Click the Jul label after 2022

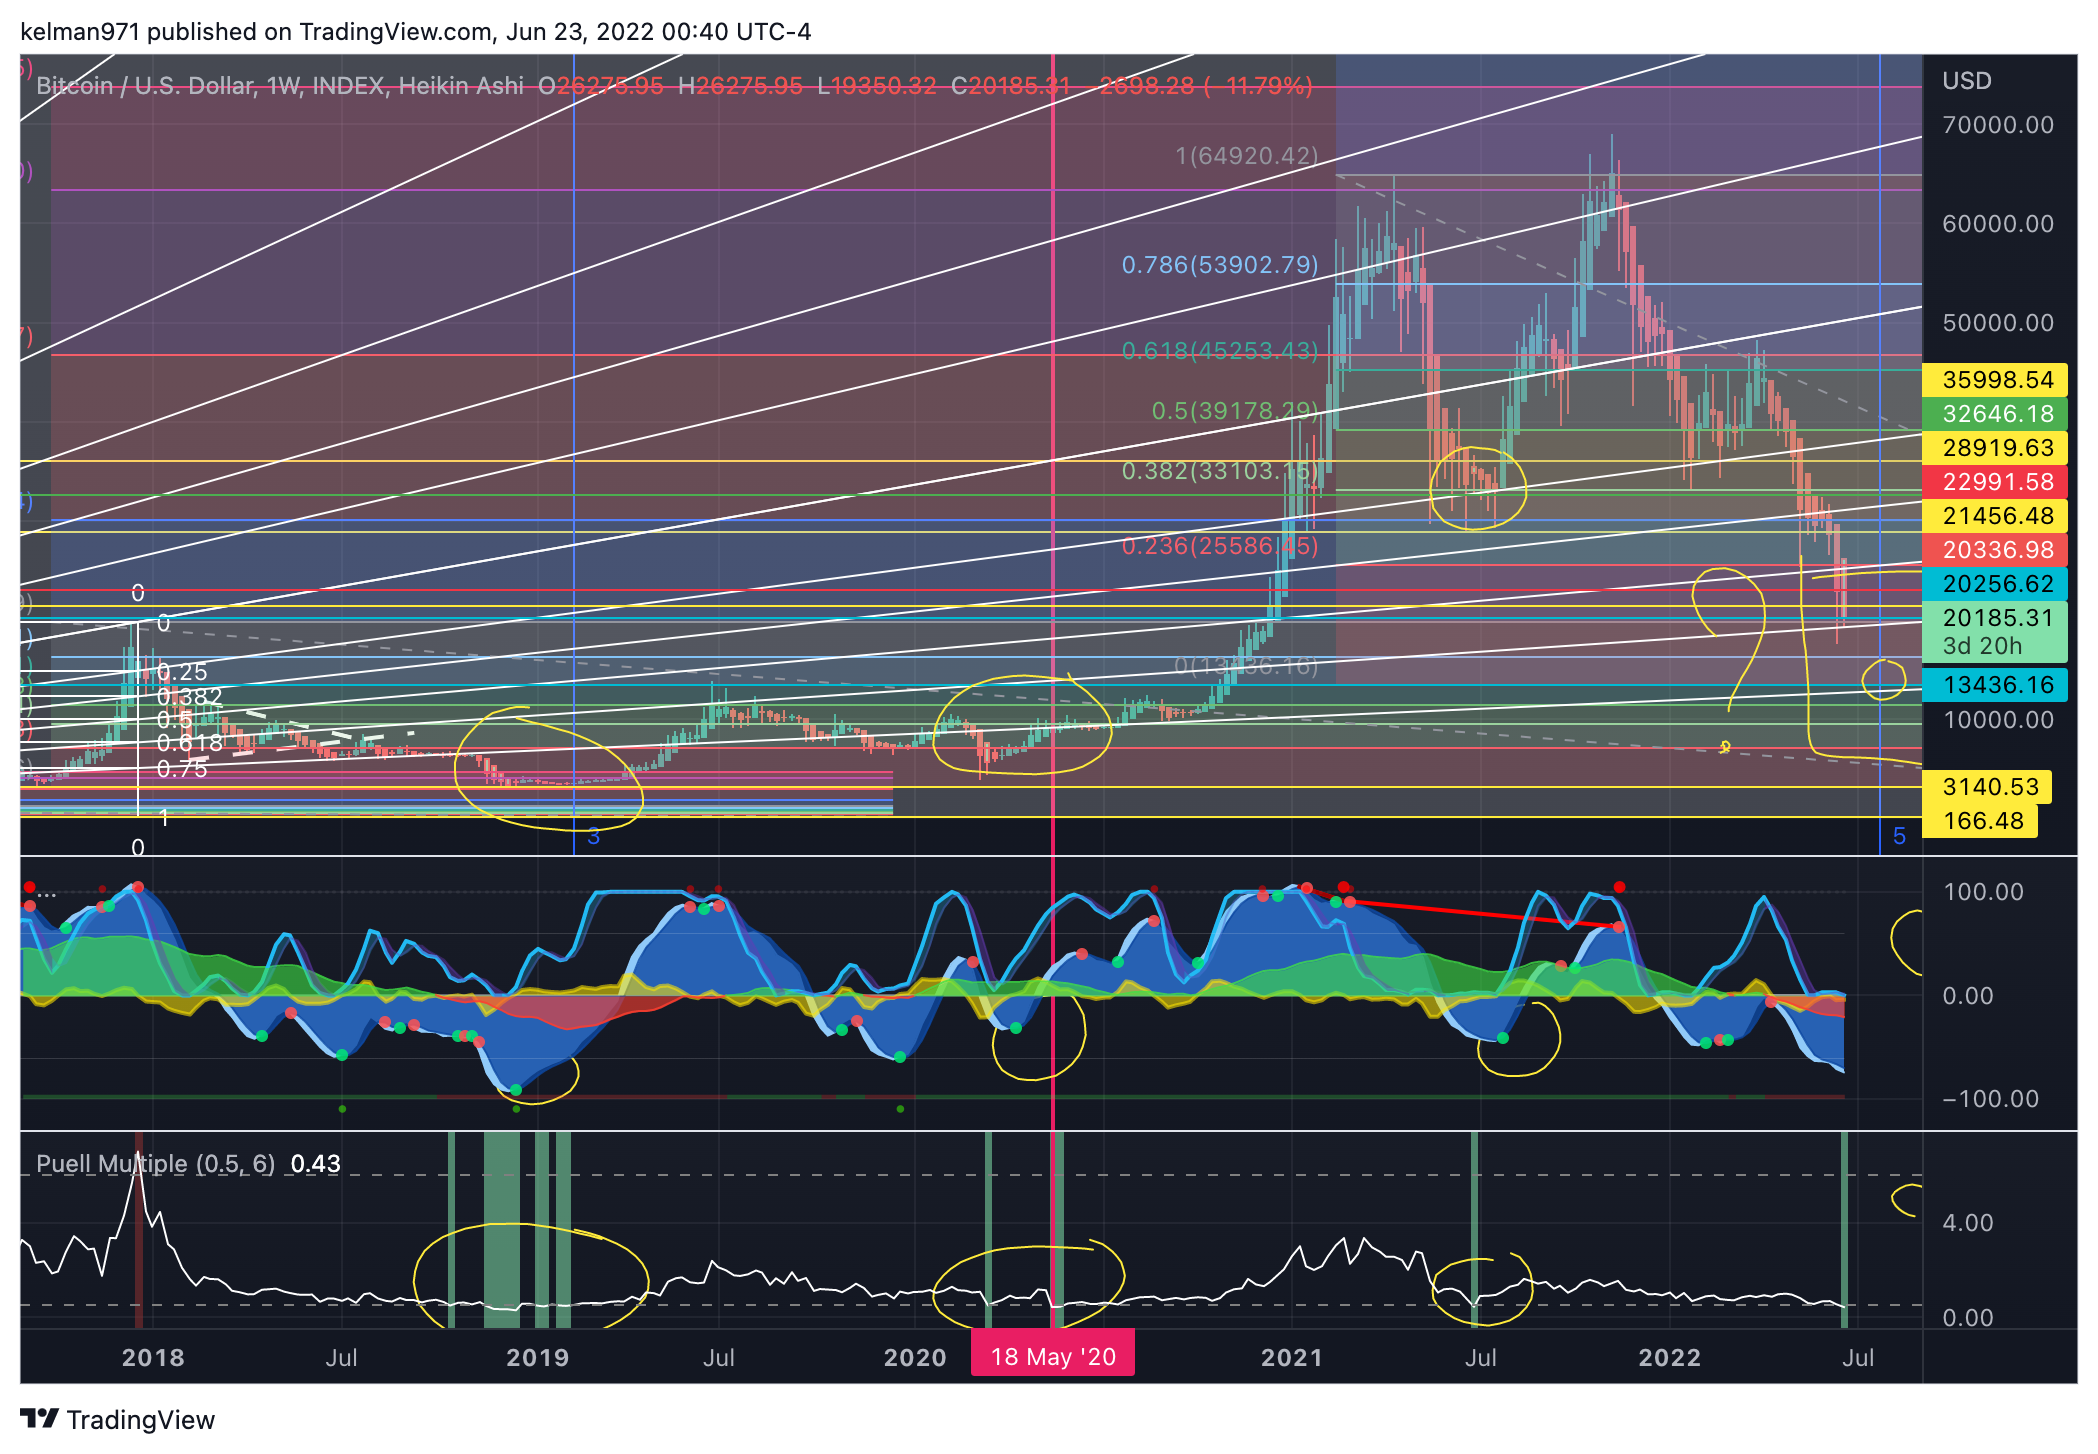pos(1858,1357)
